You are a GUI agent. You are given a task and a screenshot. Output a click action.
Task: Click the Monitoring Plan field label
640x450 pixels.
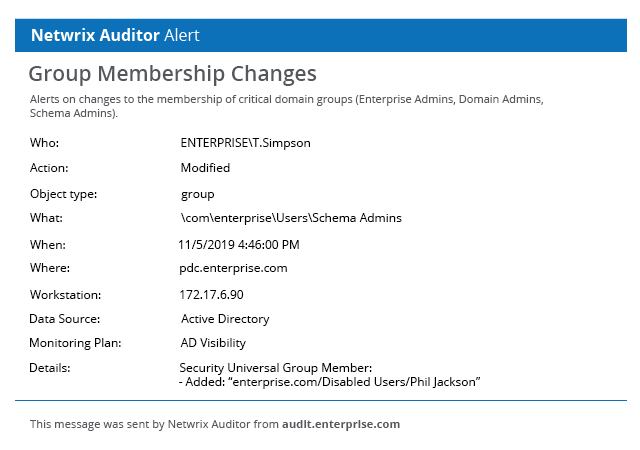(x=75, y=343)
